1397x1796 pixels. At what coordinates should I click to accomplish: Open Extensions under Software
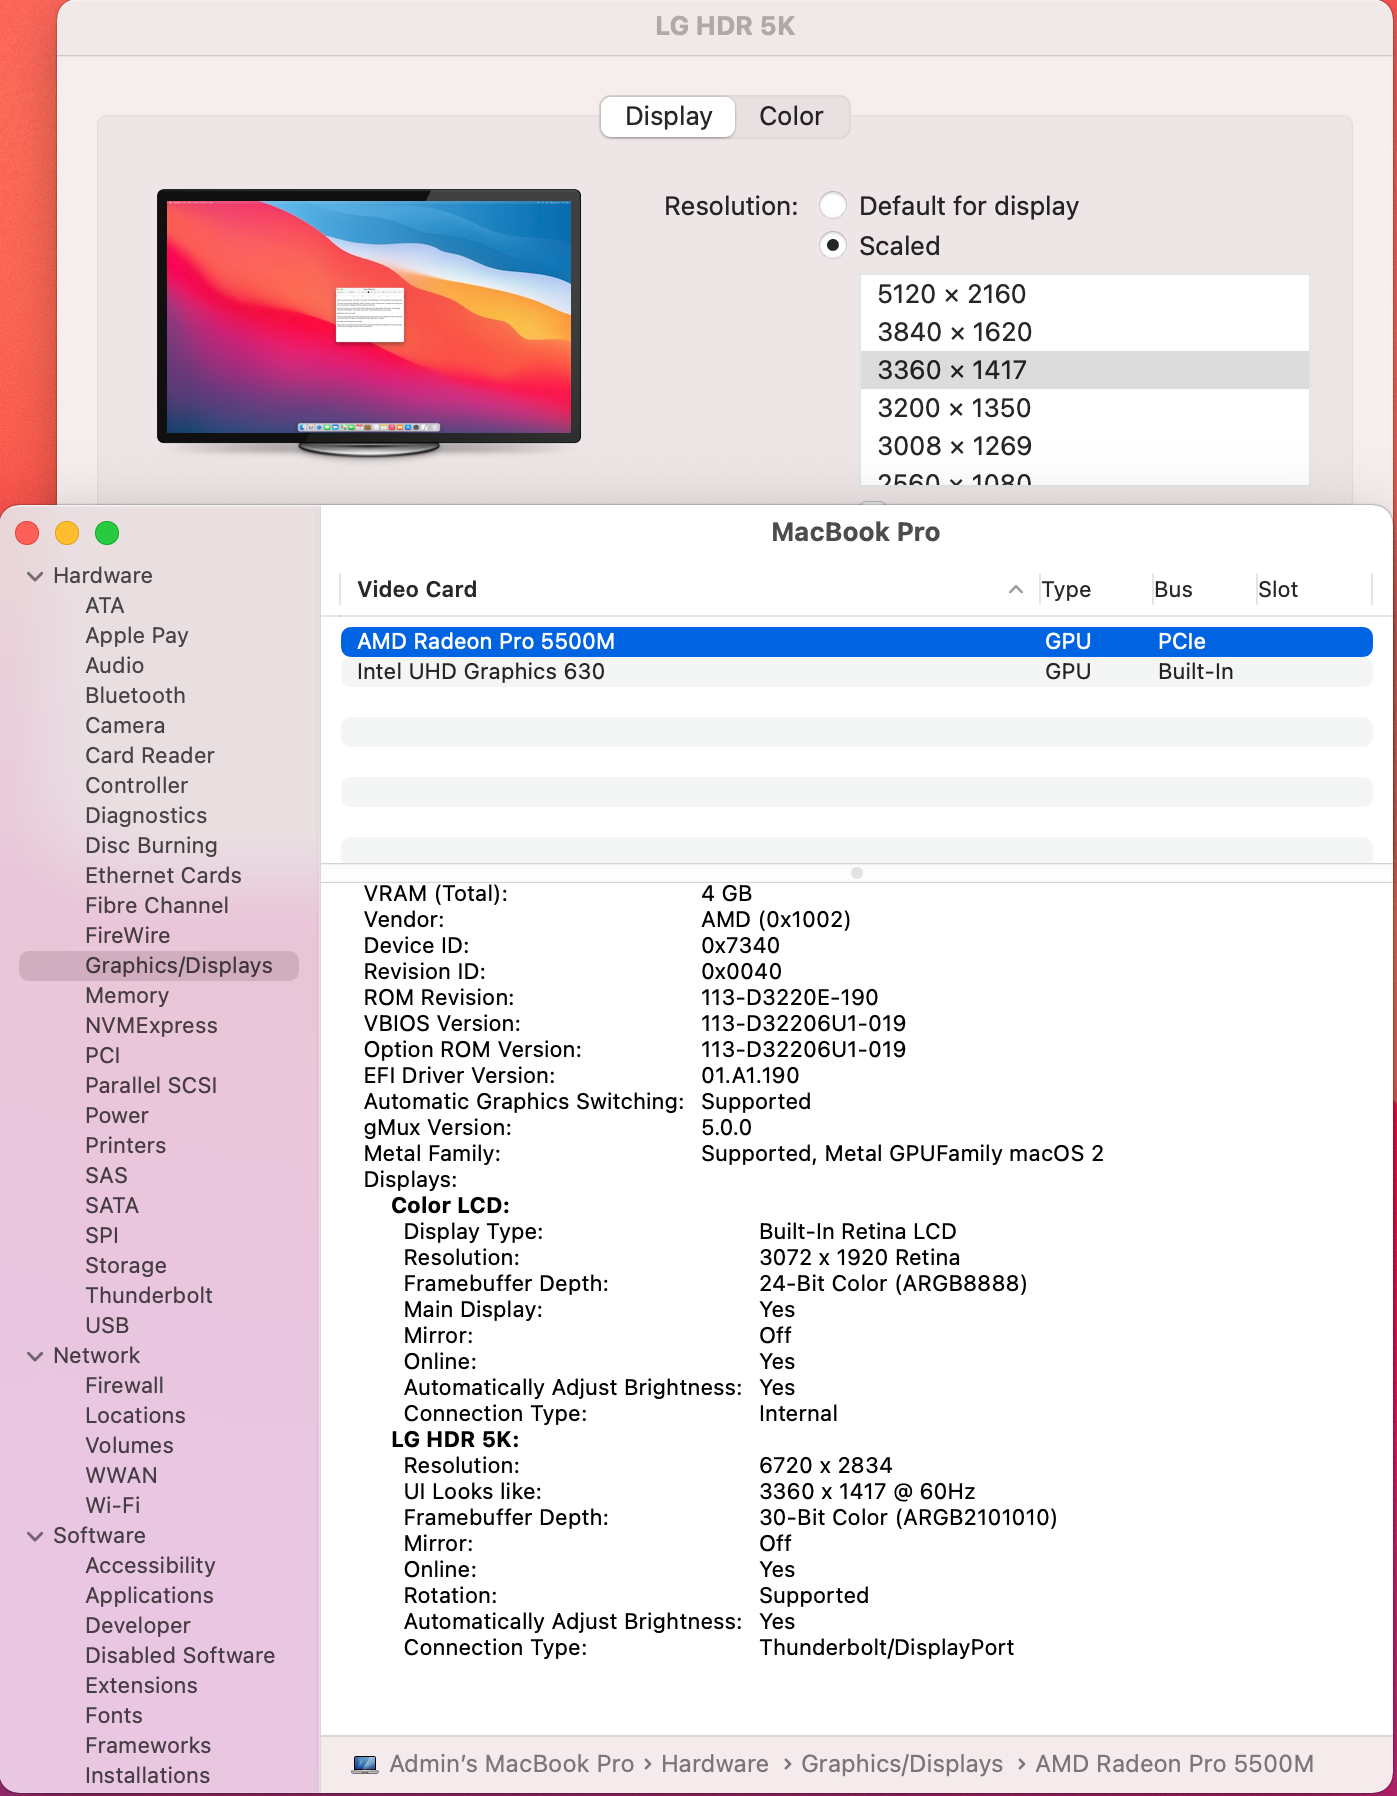141,1686
